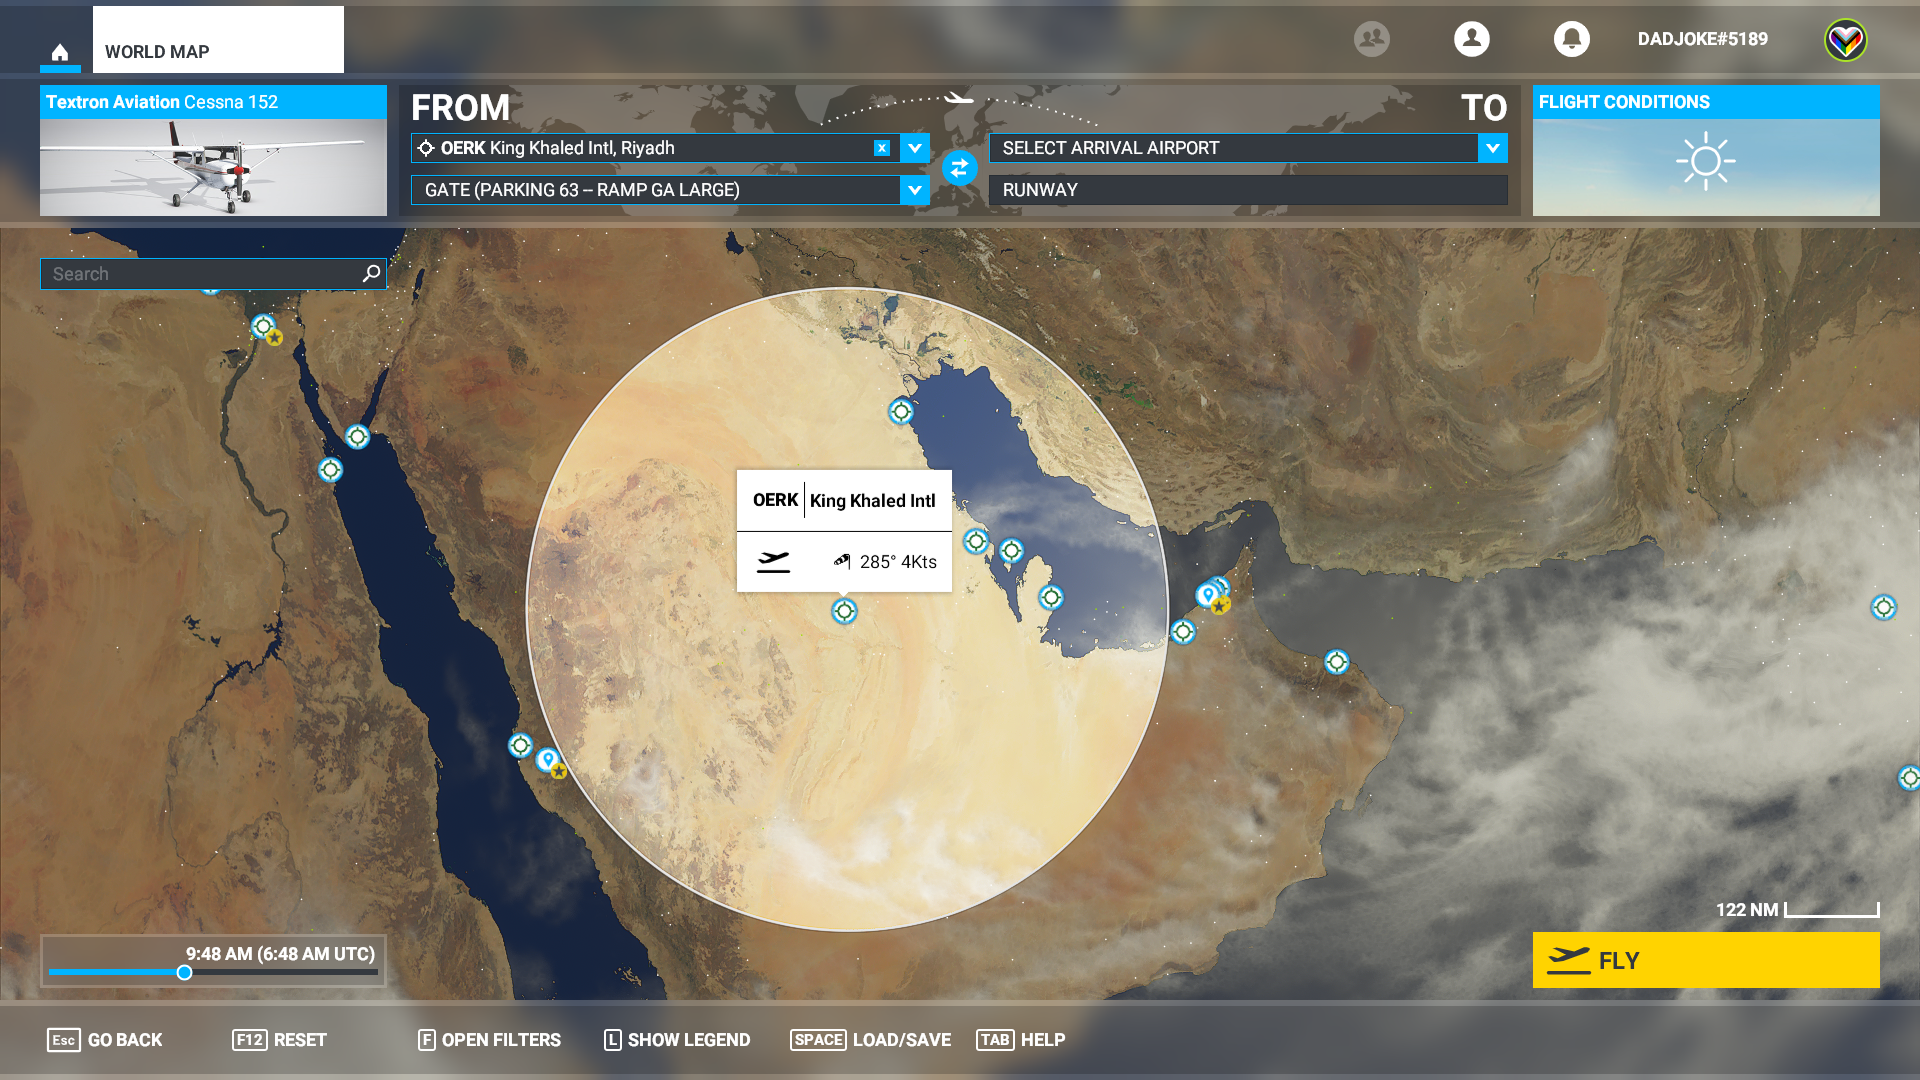Click the yellow FLY button
Viewport: 1920px width, 1080px height.
pyautogui.click(x=1706, y=960)
